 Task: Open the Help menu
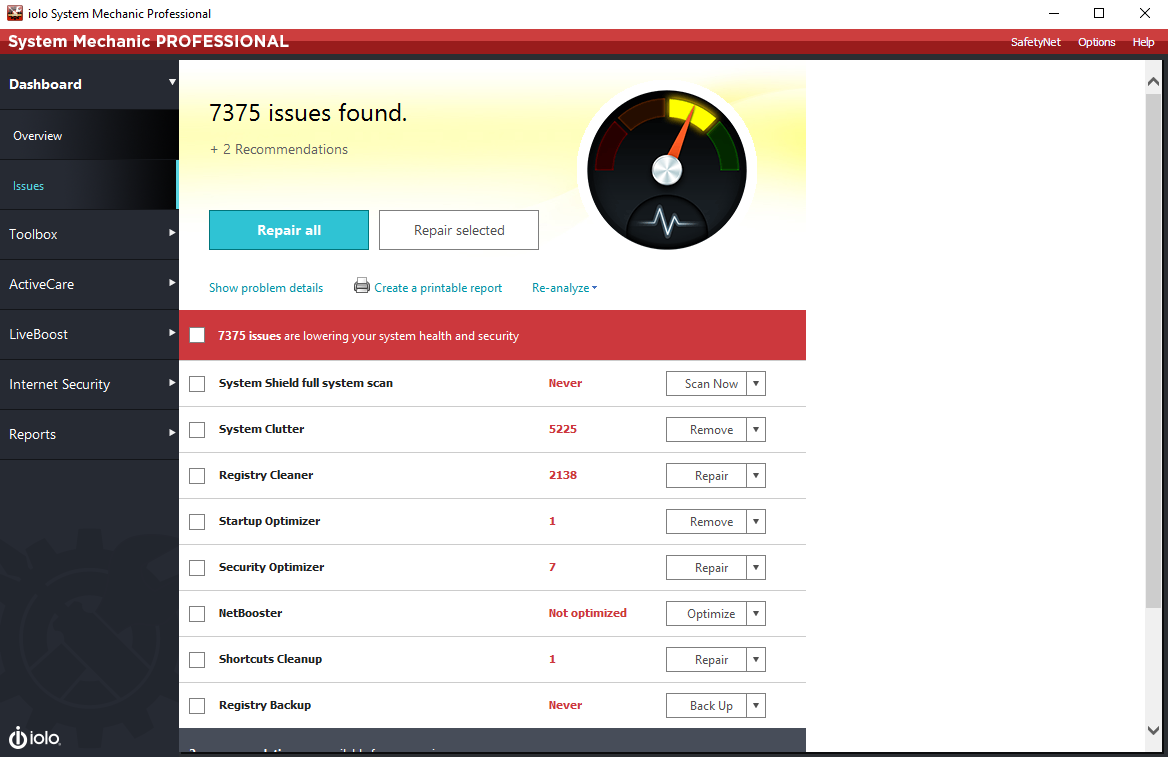pos(1143,42)
